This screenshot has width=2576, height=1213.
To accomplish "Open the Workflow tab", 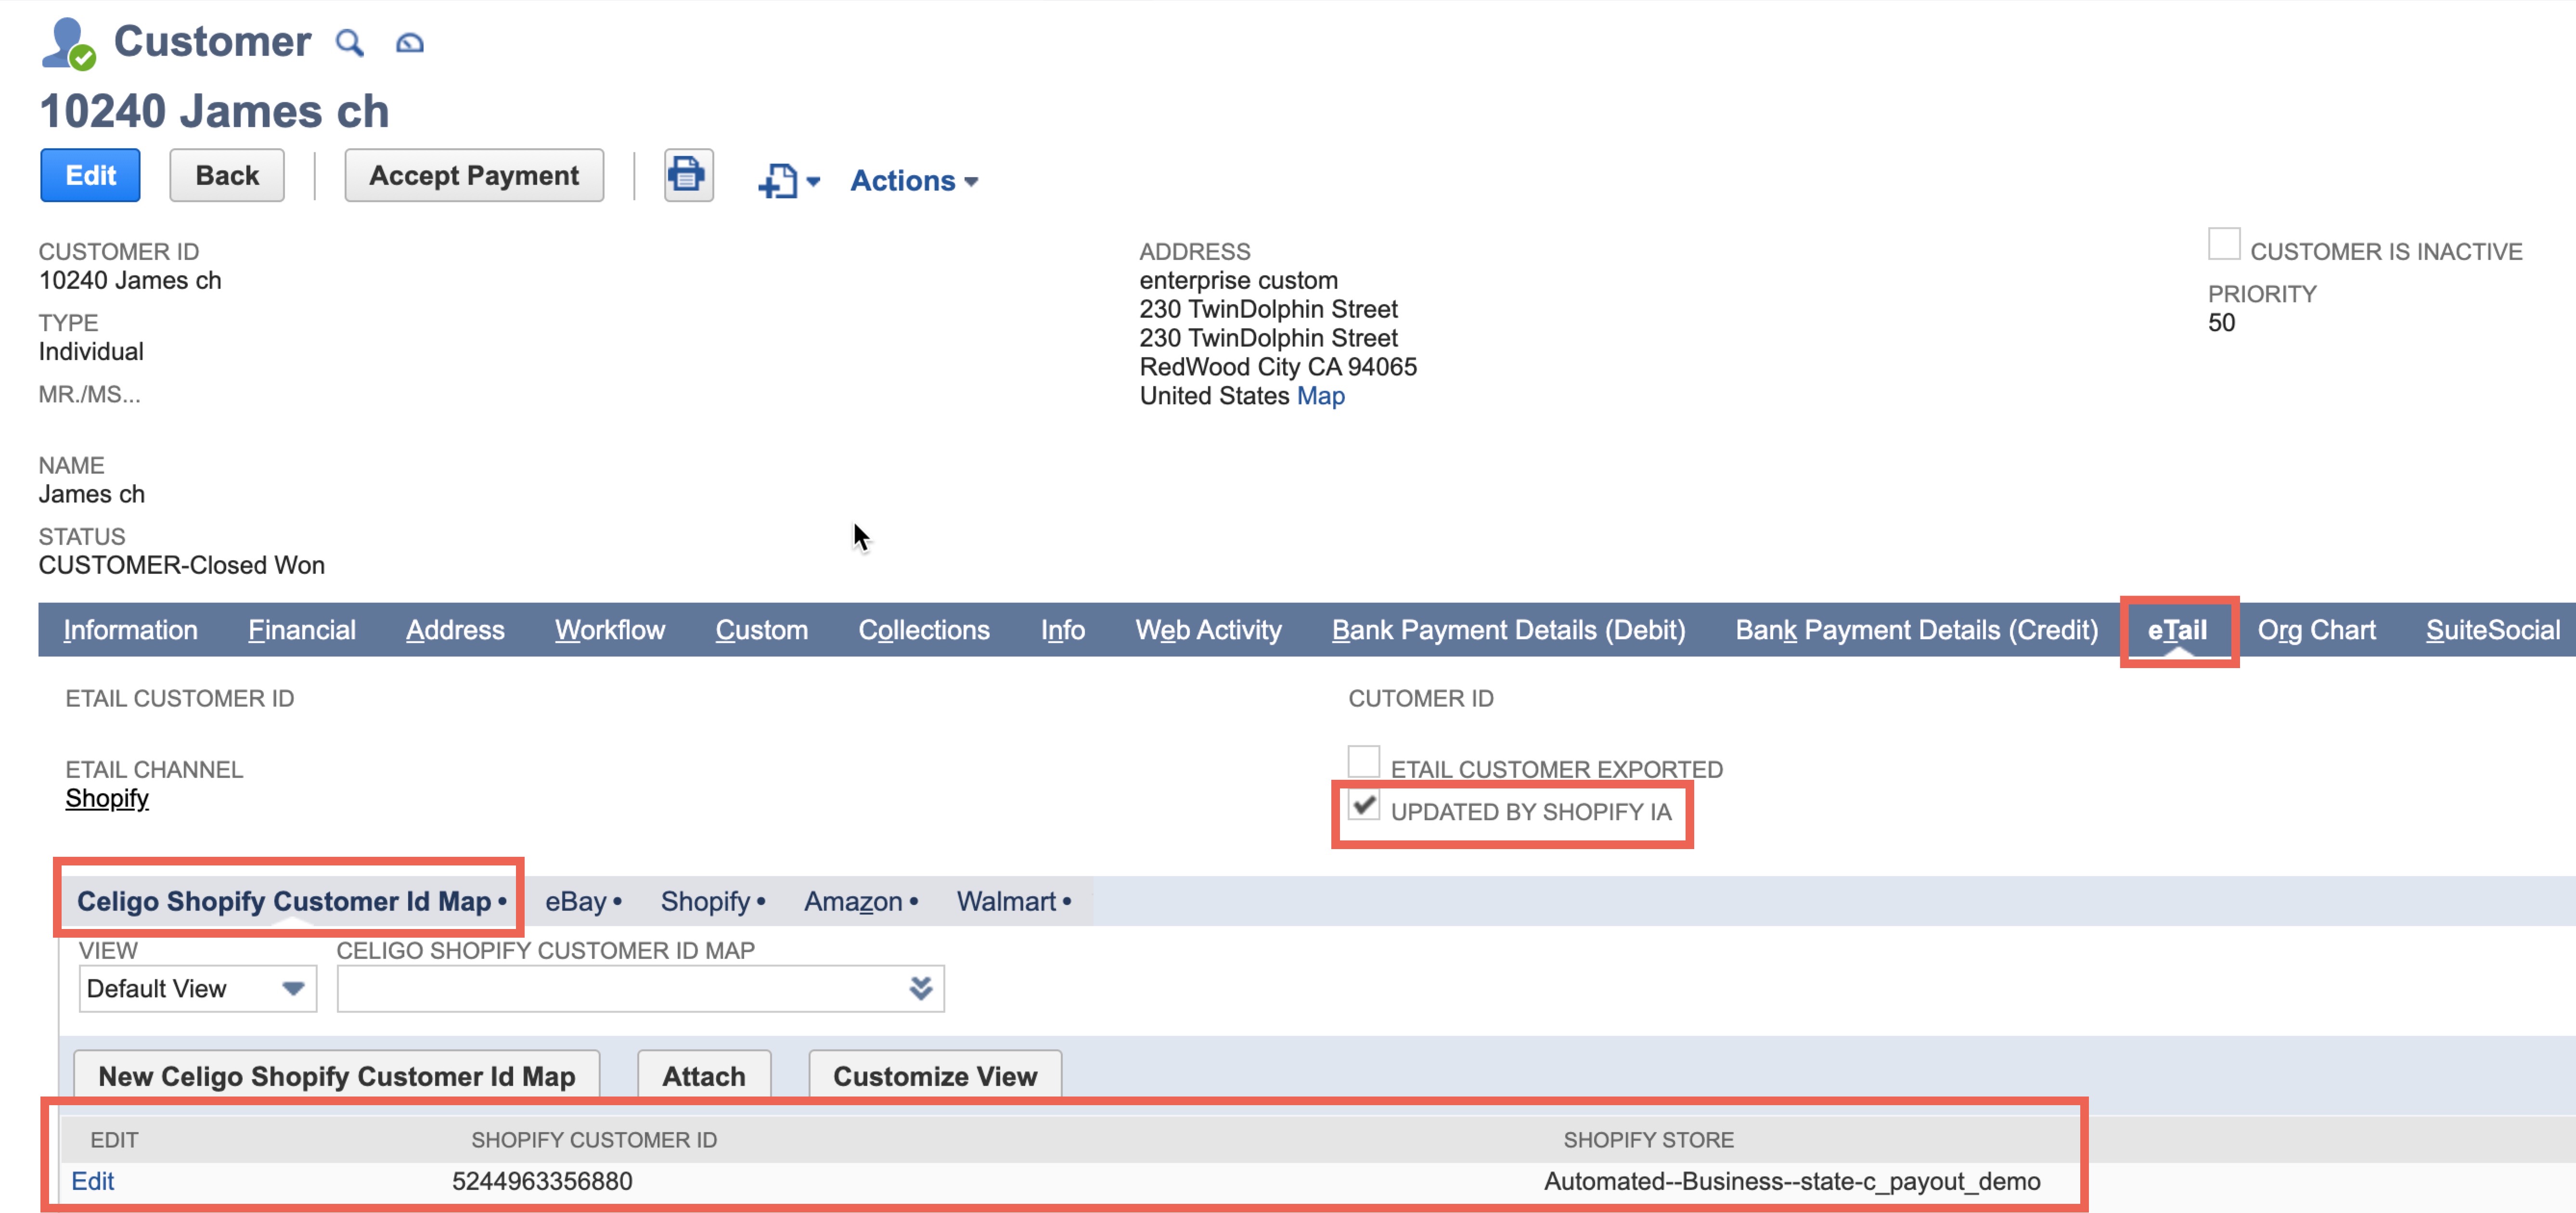I will tap(610, 630).
